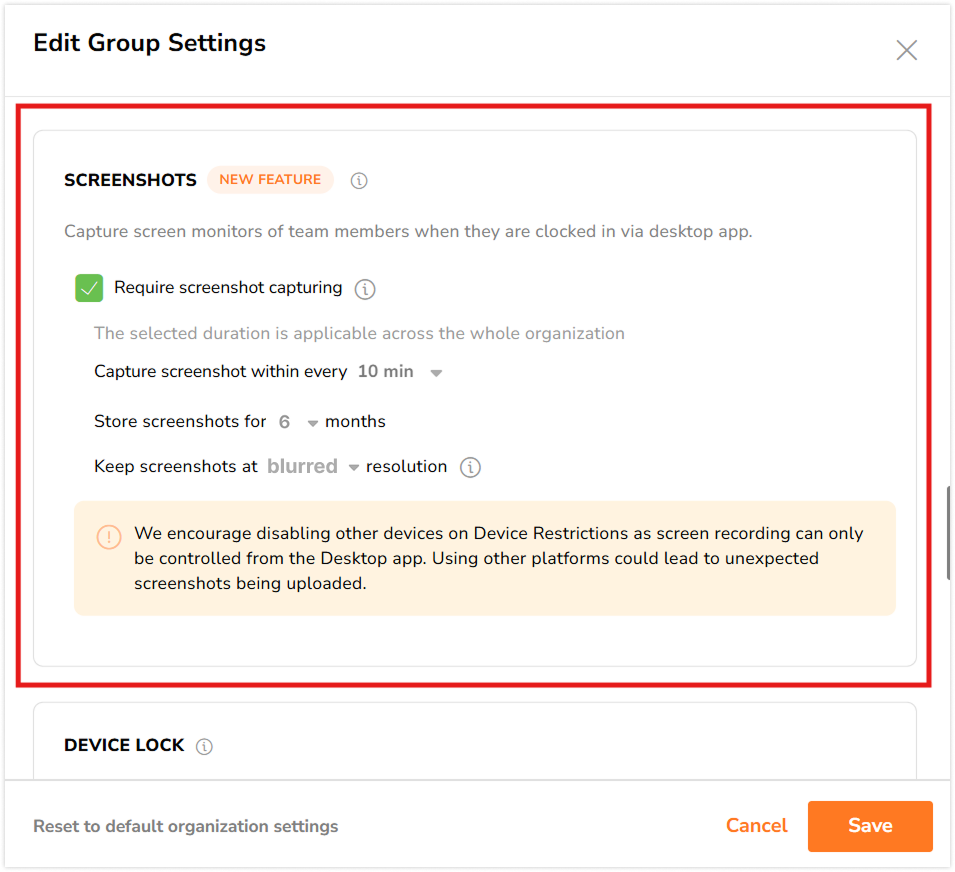Show info for DEVICE LOCK section
The width and height of the screenshot is (955, 872).
tap(205, 746)
